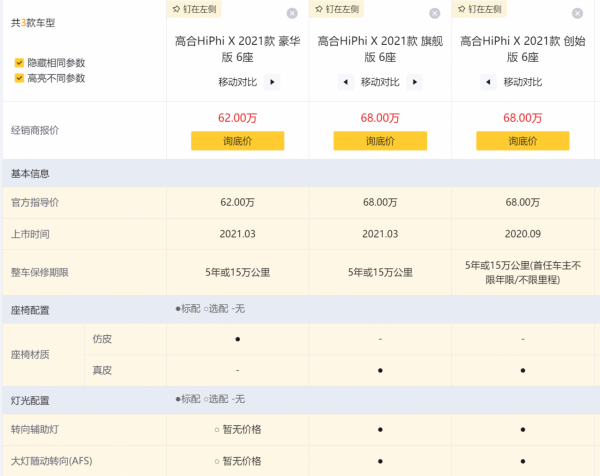Click the 座椅材质 row label

pyautogui.click(x=30, y=355)
